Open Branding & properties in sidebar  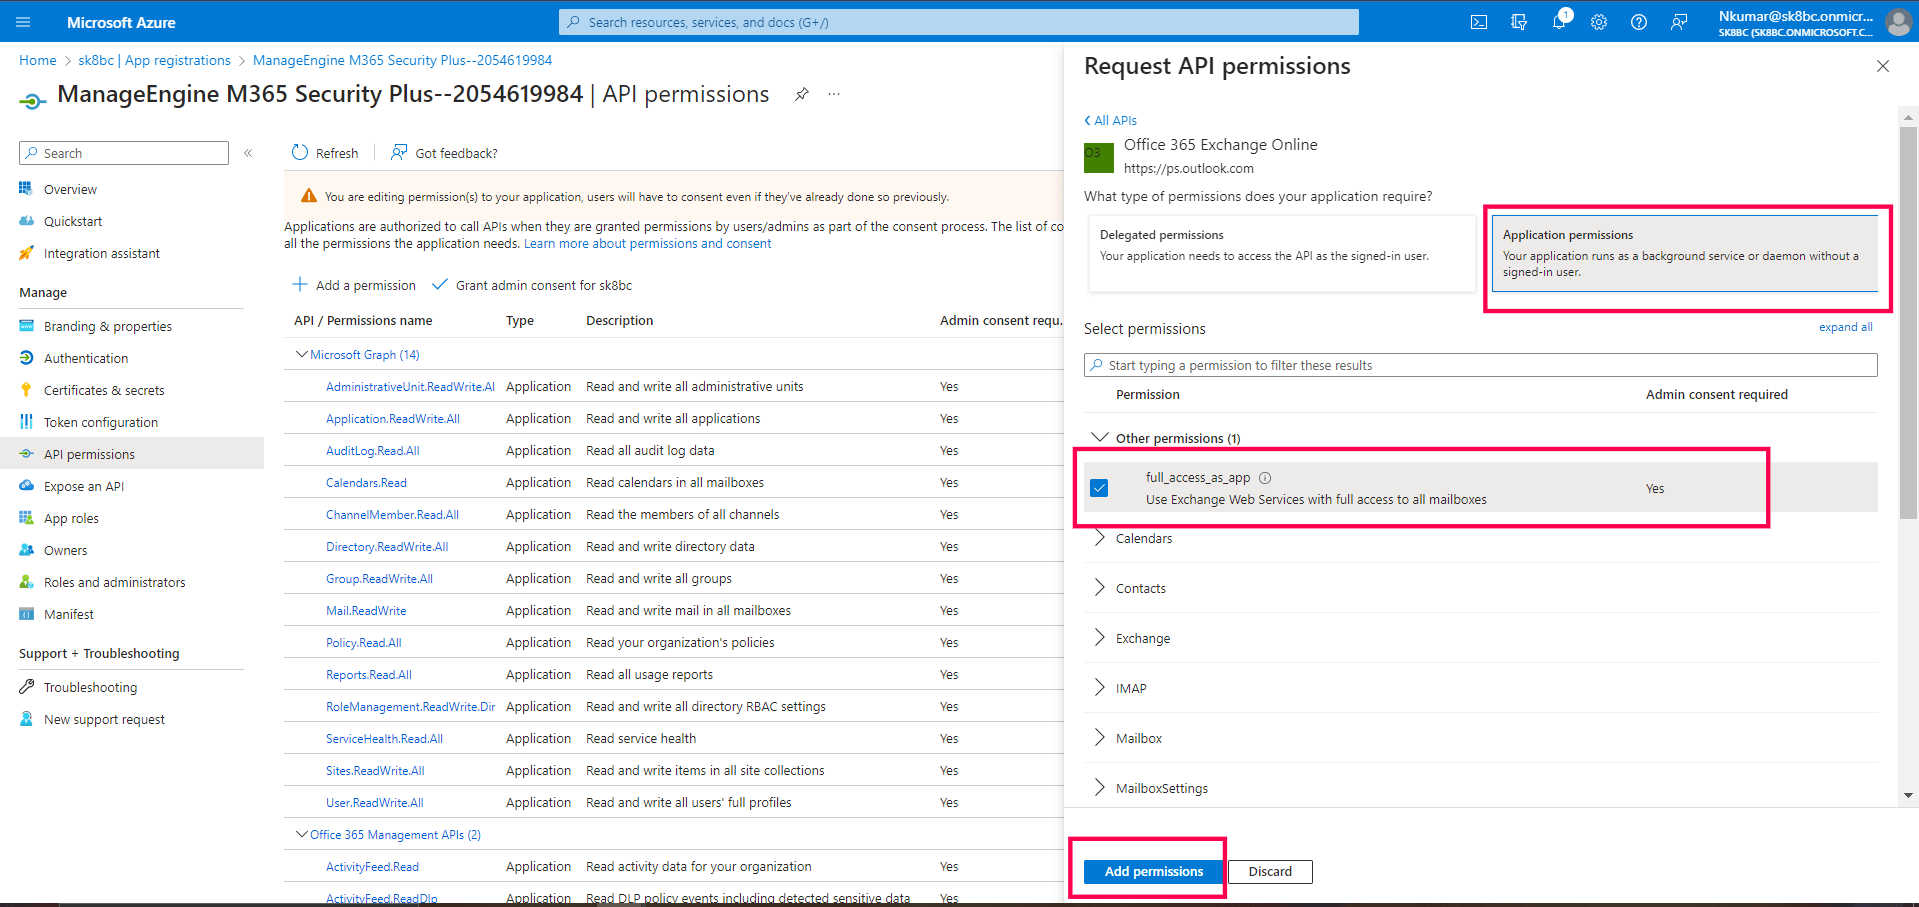[108, 326]
